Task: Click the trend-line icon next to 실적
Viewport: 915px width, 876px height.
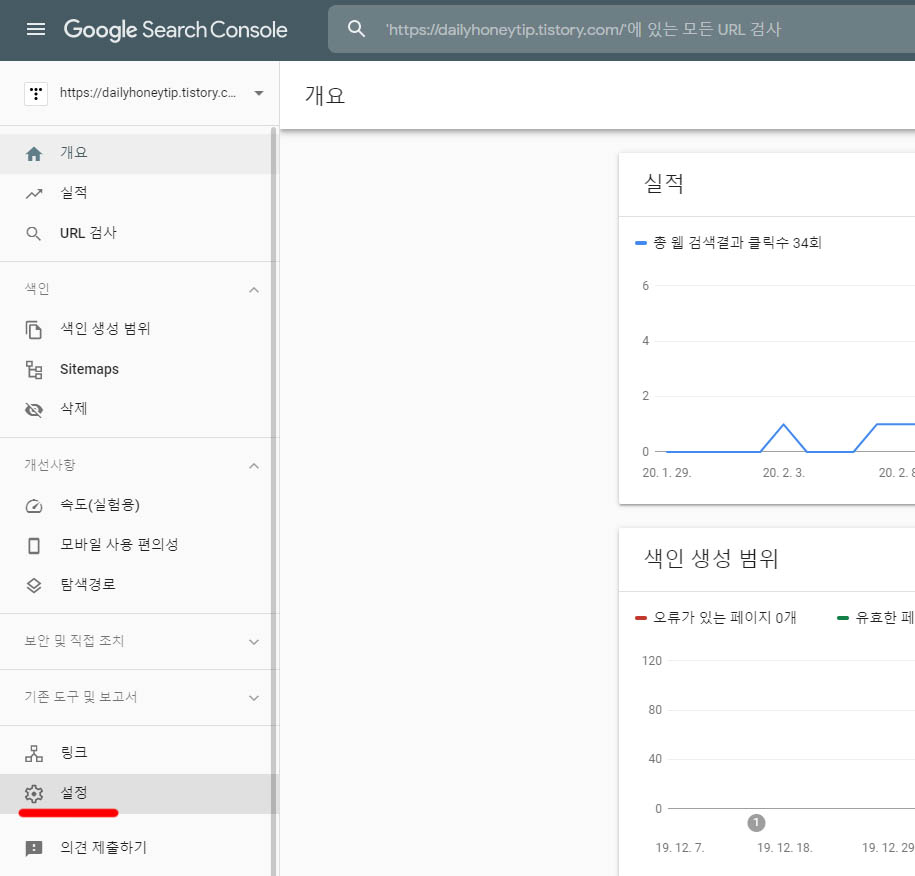Action: 34,194
